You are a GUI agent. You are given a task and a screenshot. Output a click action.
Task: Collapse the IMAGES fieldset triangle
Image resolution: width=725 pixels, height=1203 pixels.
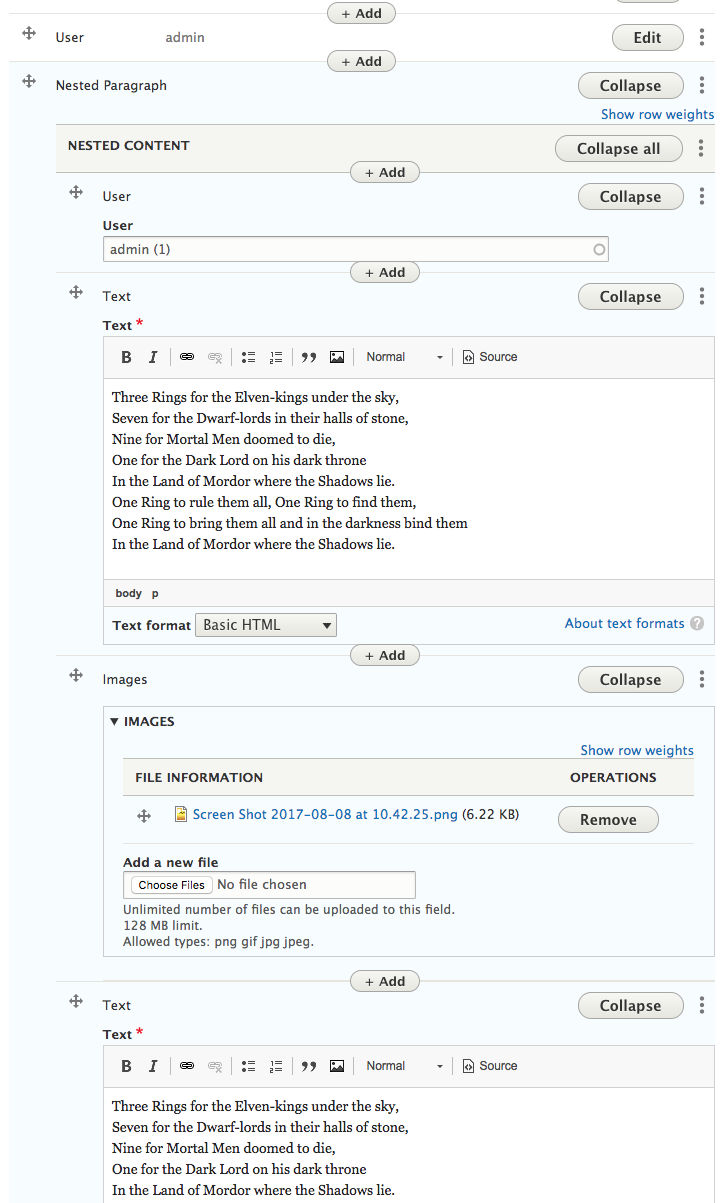(x=114, y=721)
